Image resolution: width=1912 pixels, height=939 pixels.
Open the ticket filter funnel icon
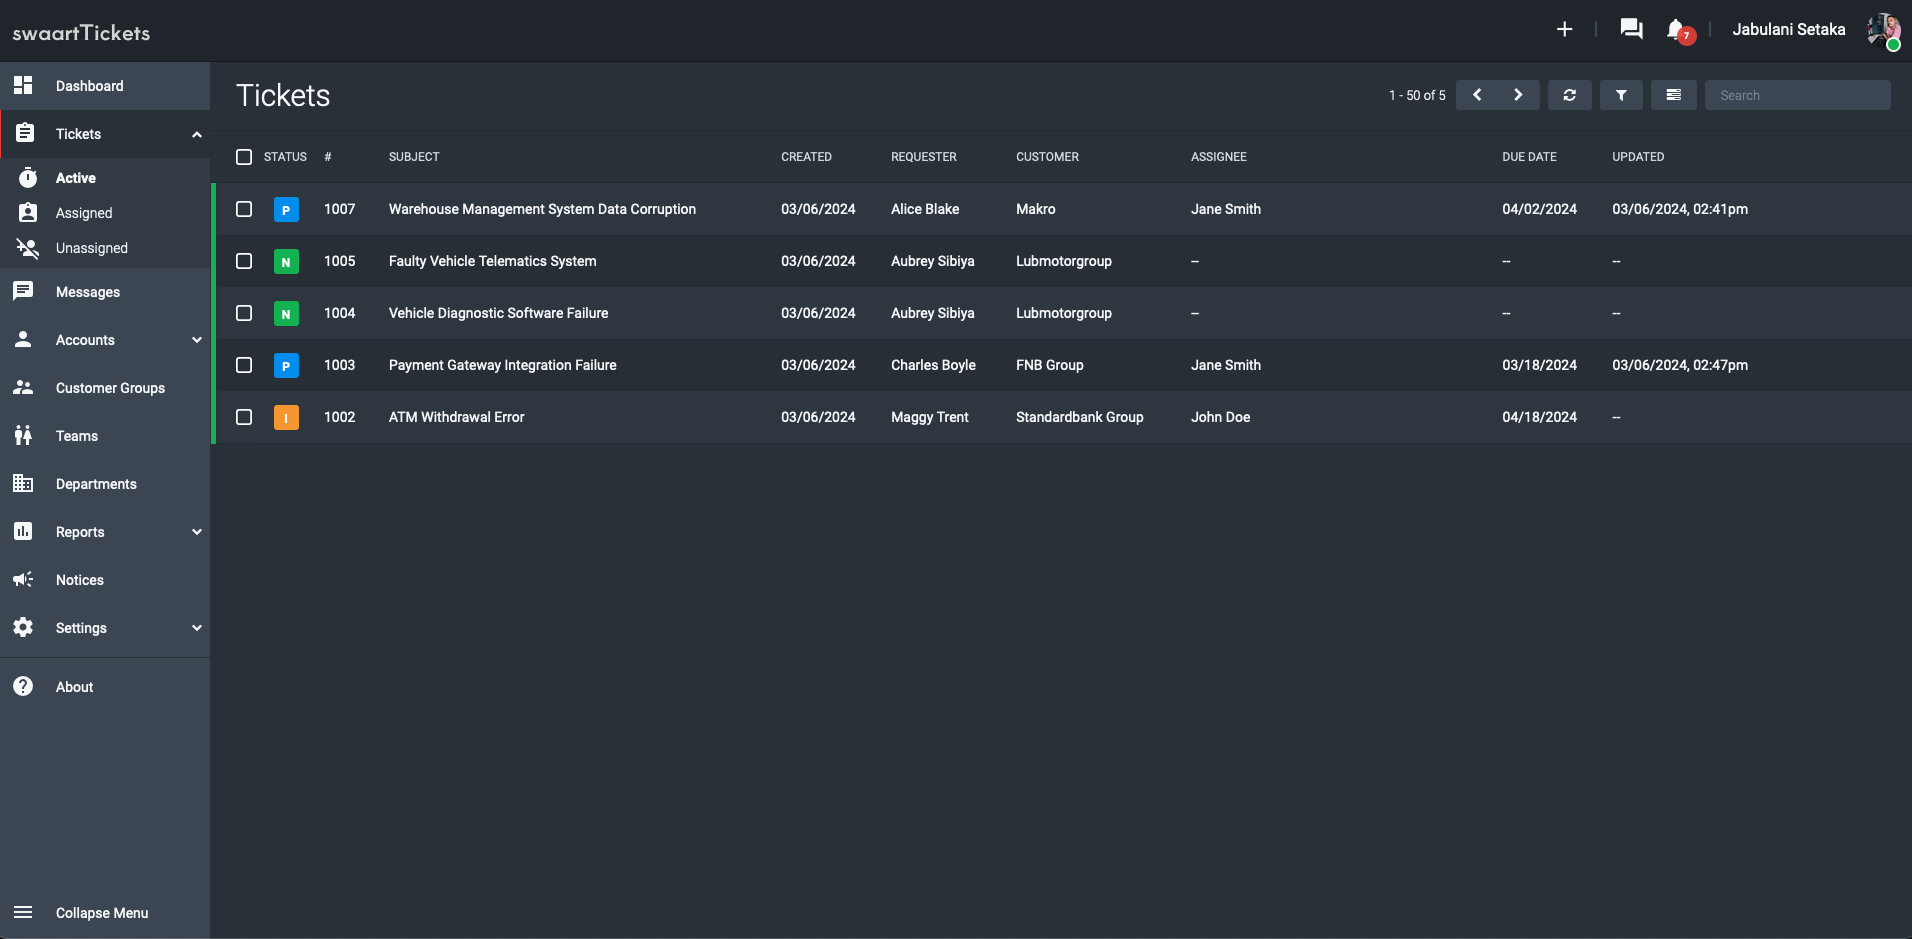click(x=1621, y=95)
